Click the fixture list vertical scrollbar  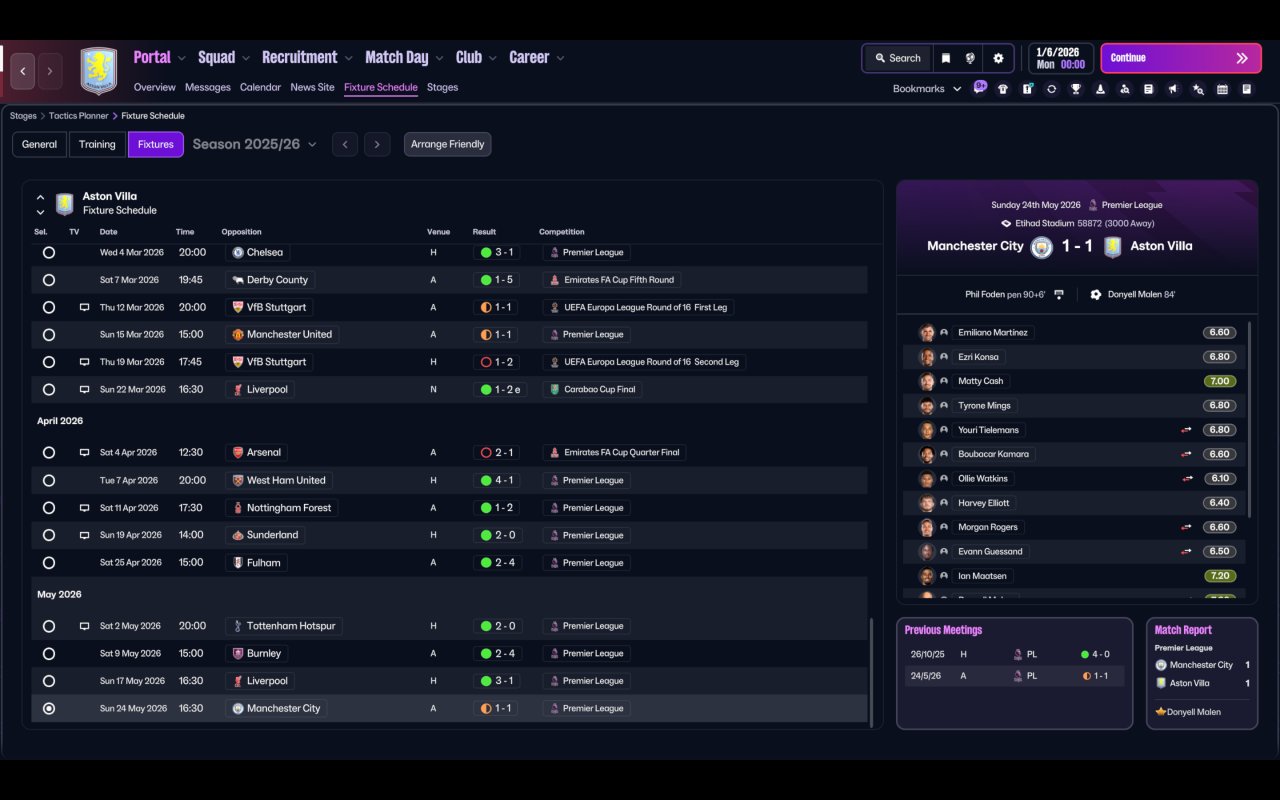pos(872,672)
